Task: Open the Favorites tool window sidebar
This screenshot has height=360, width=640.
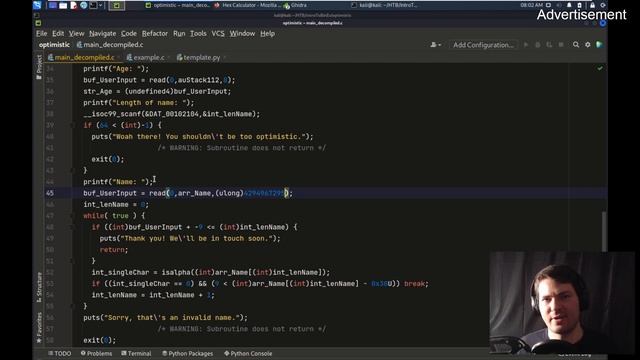Action: click(x=39, y=328)
